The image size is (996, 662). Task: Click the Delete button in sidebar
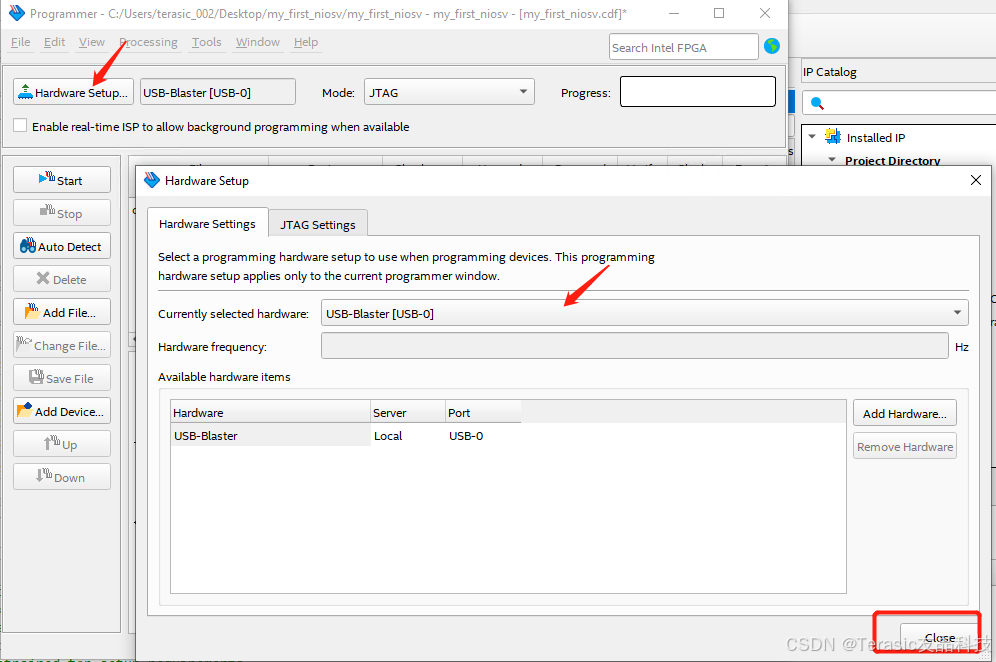point(62,279)
